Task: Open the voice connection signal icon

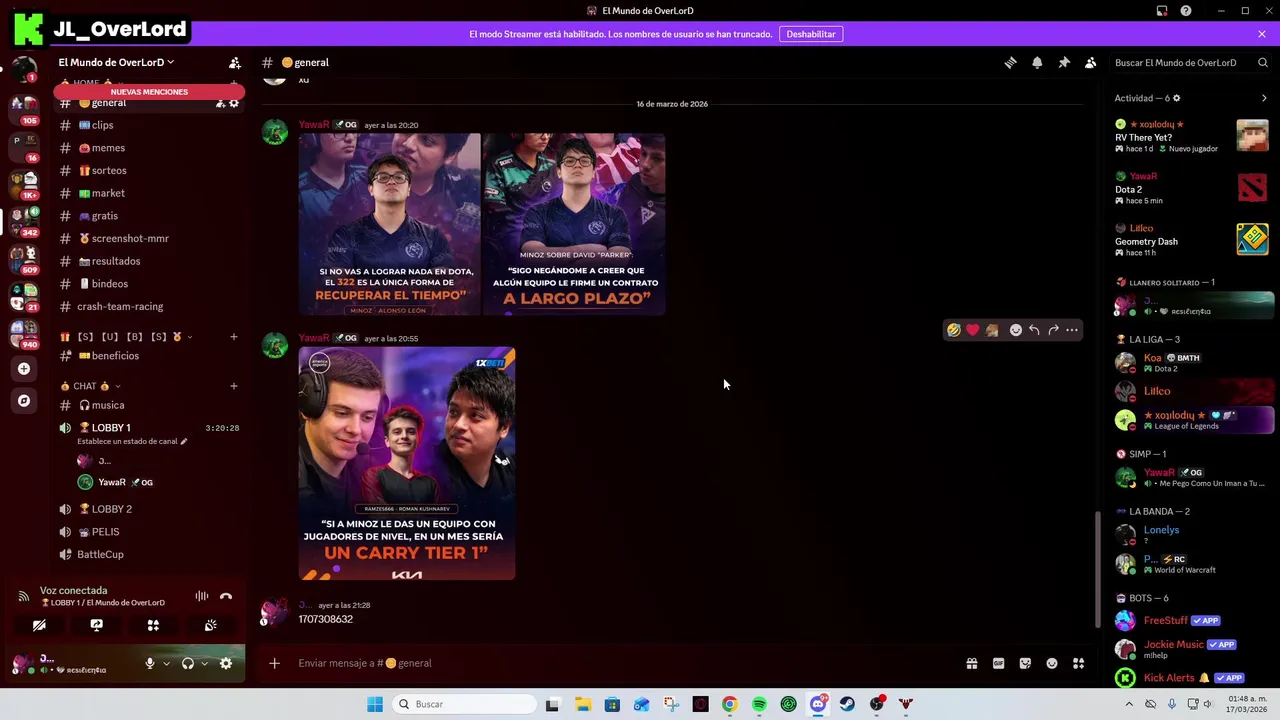Action: (23, 596)
